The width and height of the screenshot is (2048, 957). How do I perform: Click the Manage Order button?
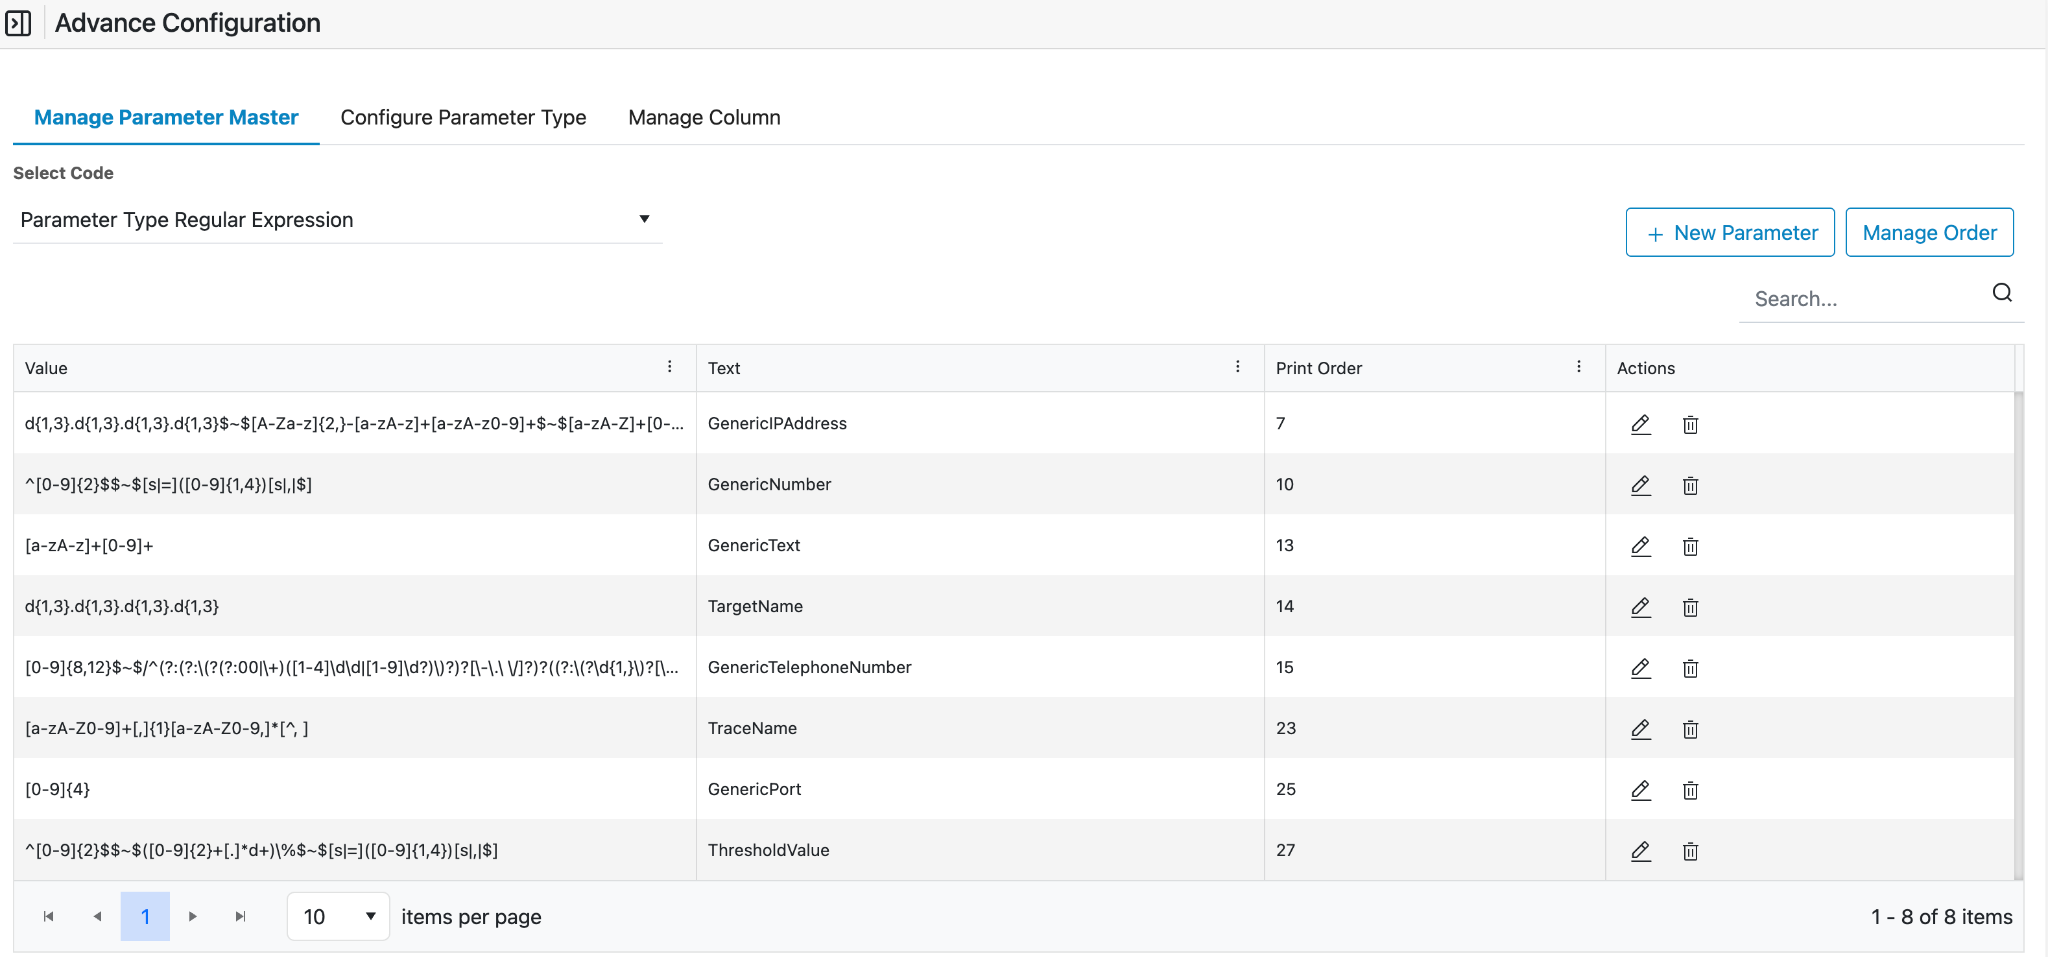tap(1929, 233)
